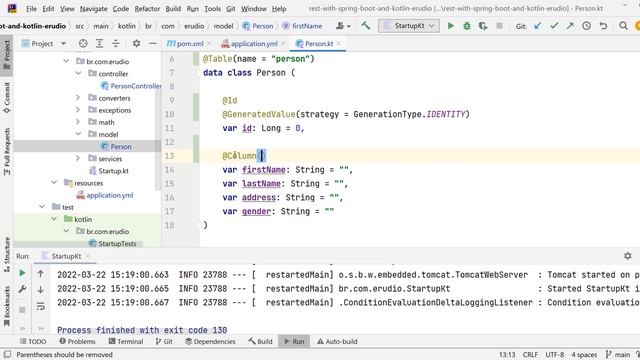Close the Person.kt tab
This screenshot has height=360, width=640.
point(339,43)
